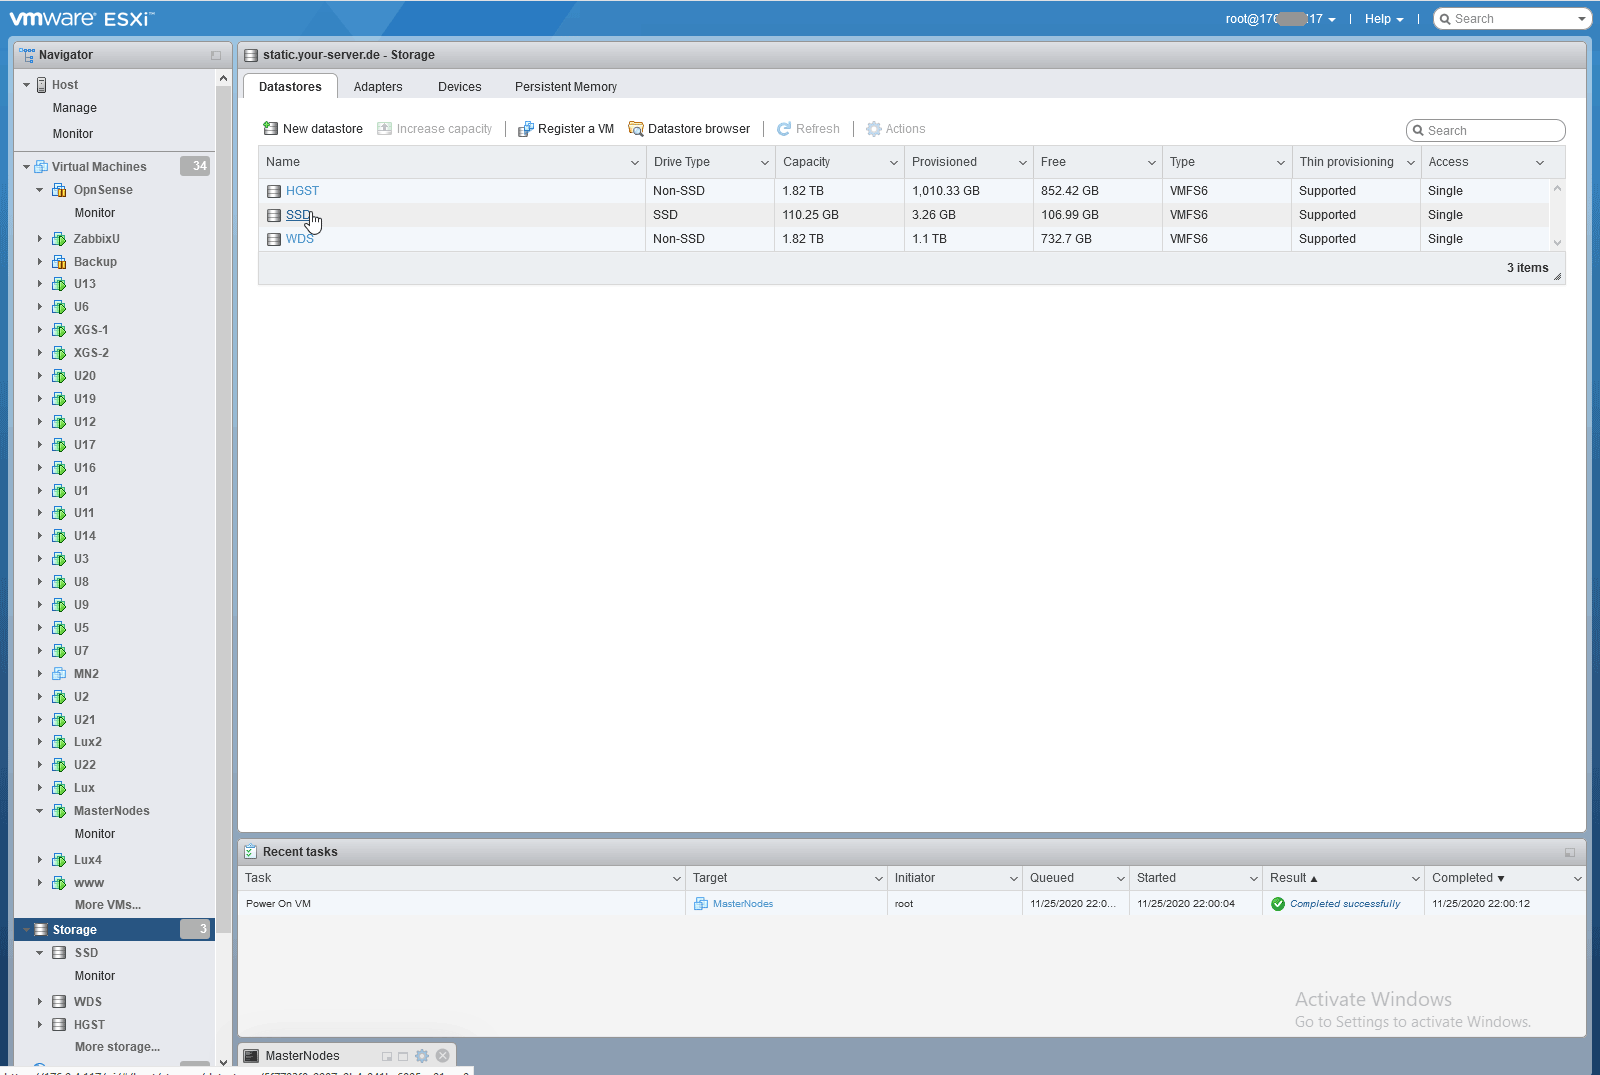
Task: Open the MasterNodes console tab
Action: (302, 1056)
